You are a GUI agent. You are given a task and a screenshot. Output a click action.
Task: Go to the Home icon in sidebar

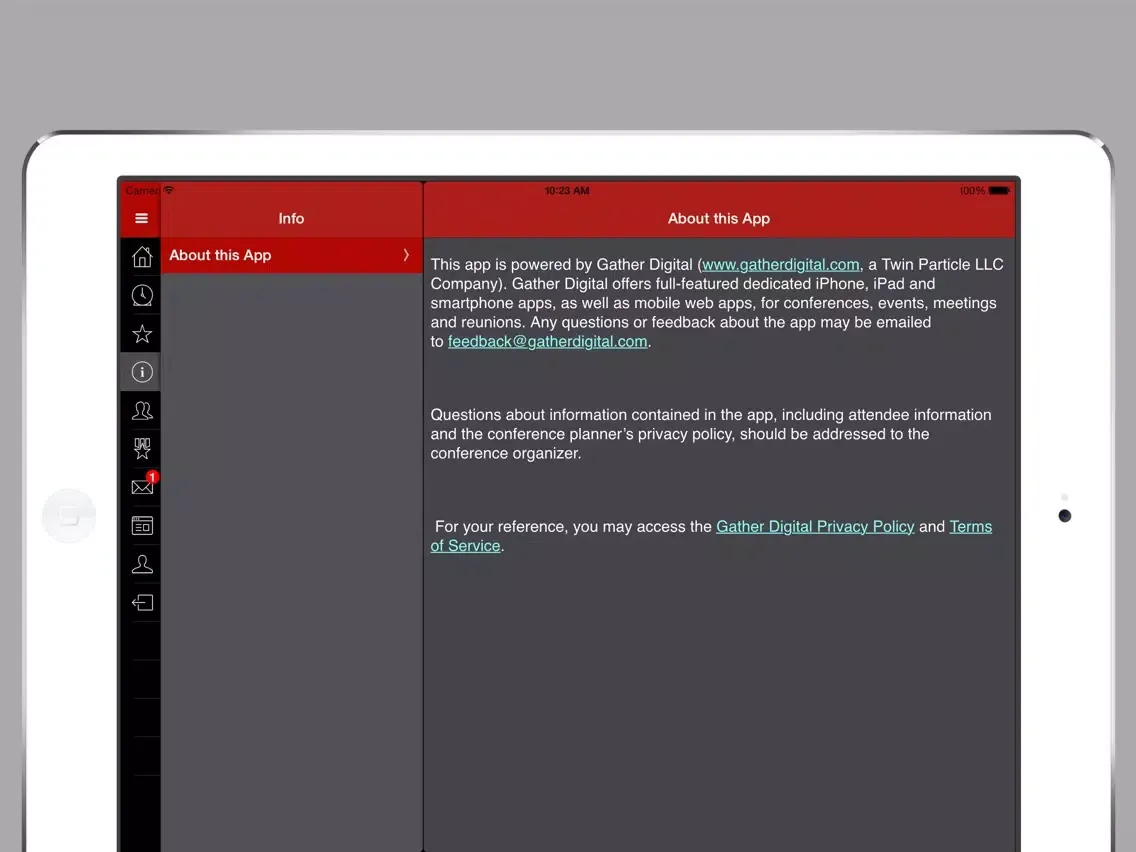(x=142, y=256)
